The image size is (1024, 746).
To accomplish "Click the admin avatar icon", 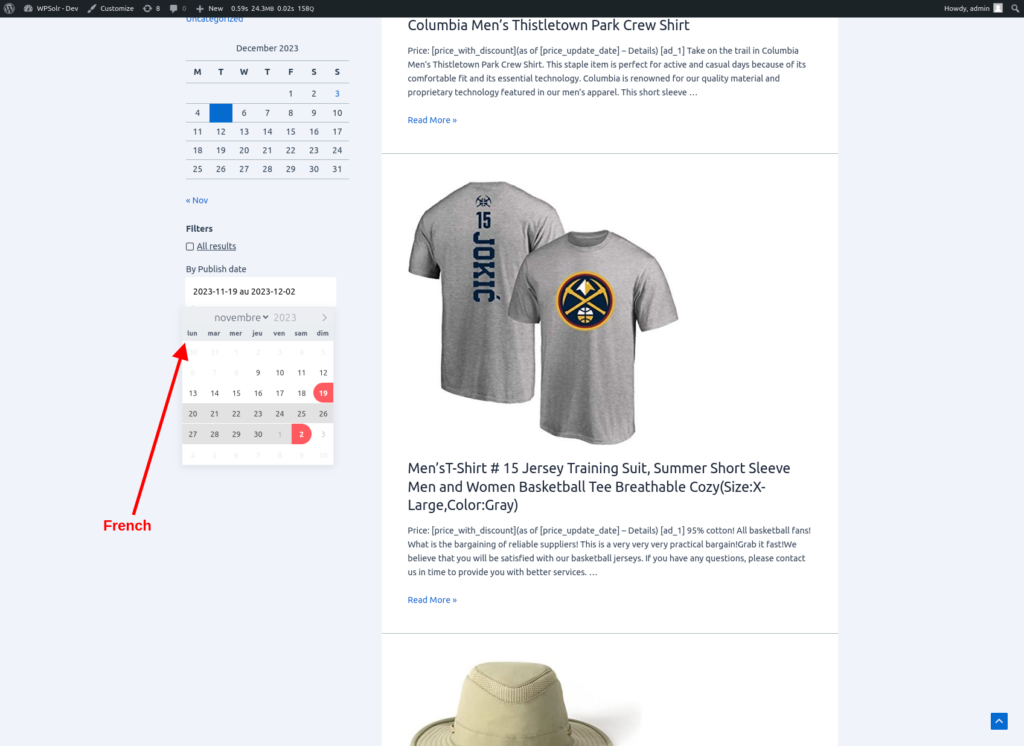I will tap(998, 8).
